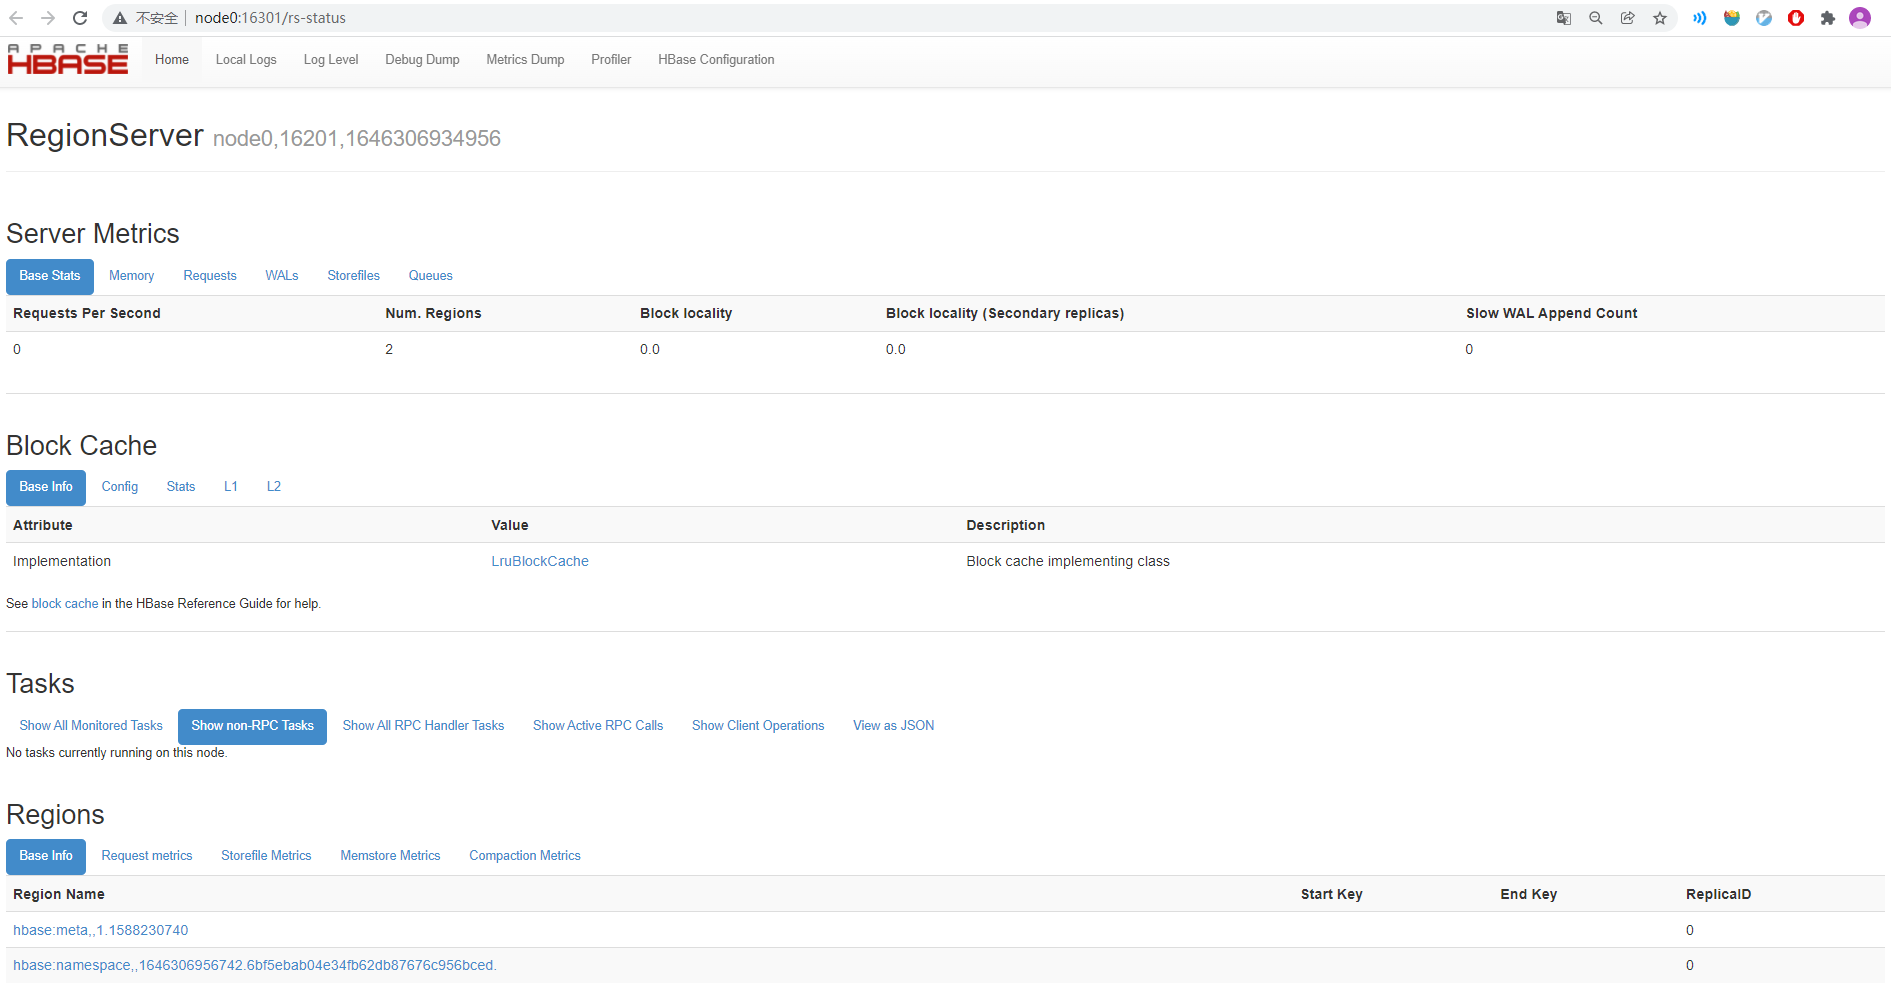Viewport: 1891px width, 989px height.
Task: Open the Log Level page
Action: pos(331,60)
